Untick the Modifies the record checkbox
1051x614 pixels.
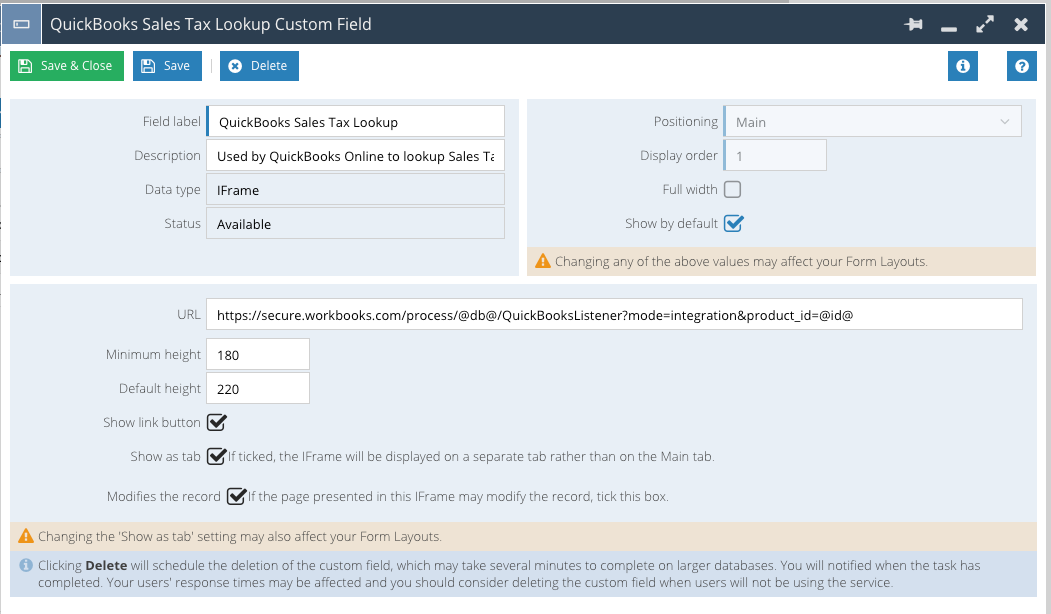pyautogui.click(x=236, y=496)
